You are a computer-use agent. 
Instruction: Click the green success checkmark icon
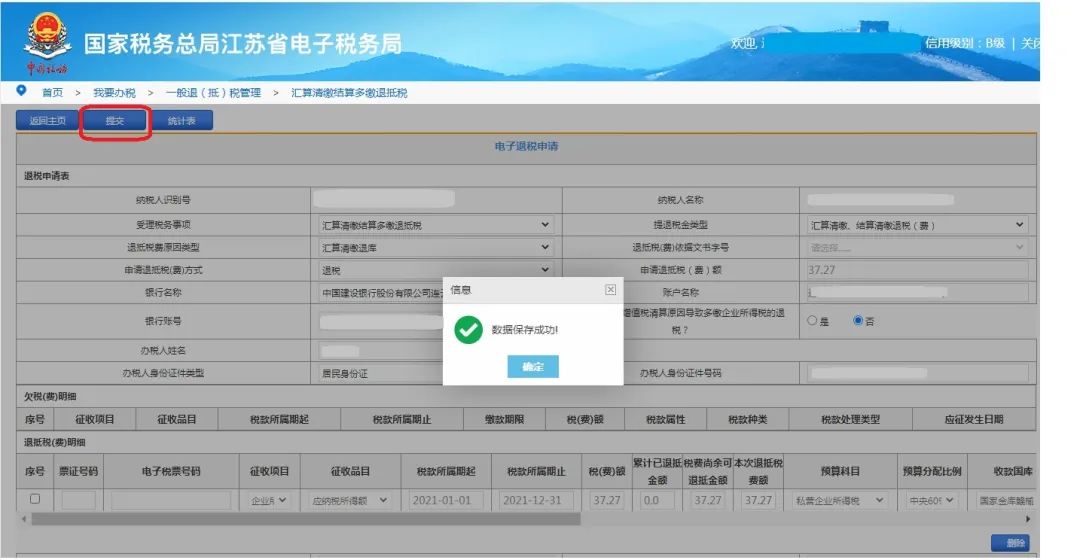[x=468, y=330]
